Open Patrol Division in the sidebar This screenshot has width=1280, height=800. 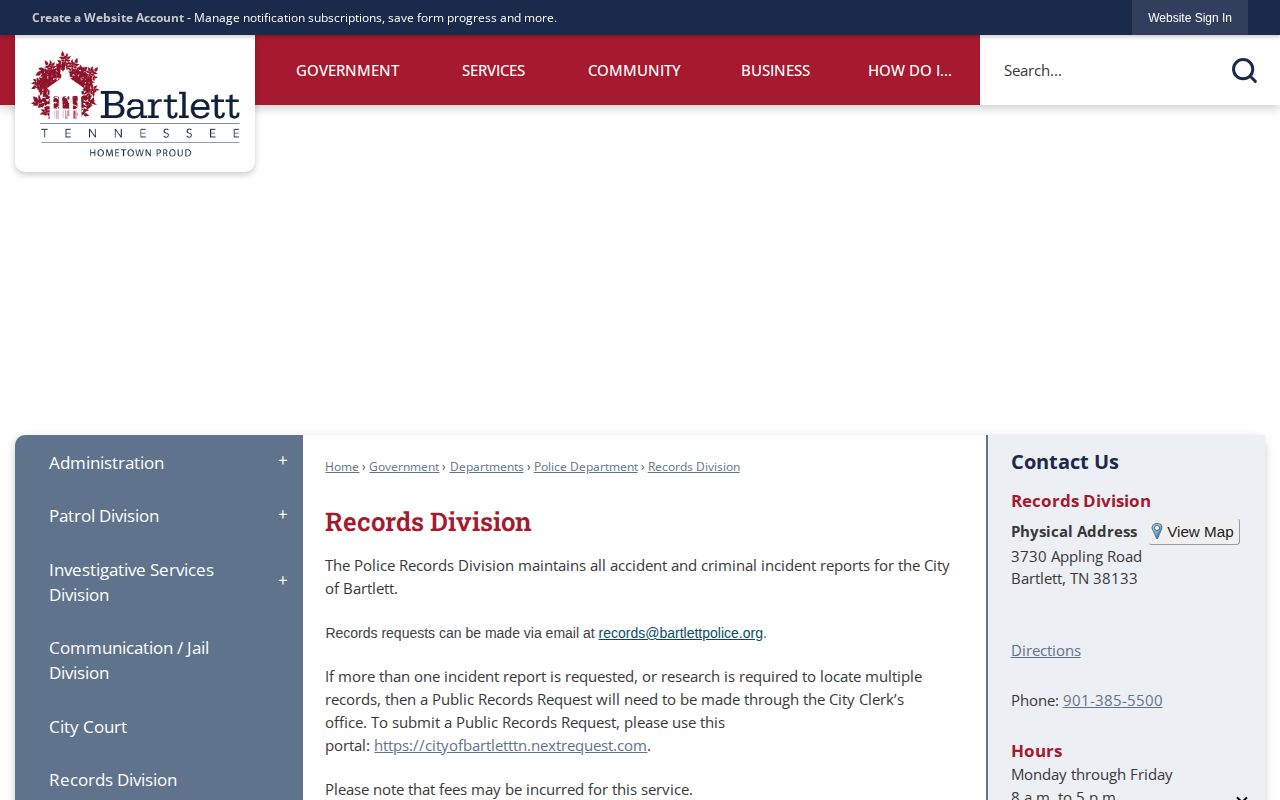click(104, 516)
